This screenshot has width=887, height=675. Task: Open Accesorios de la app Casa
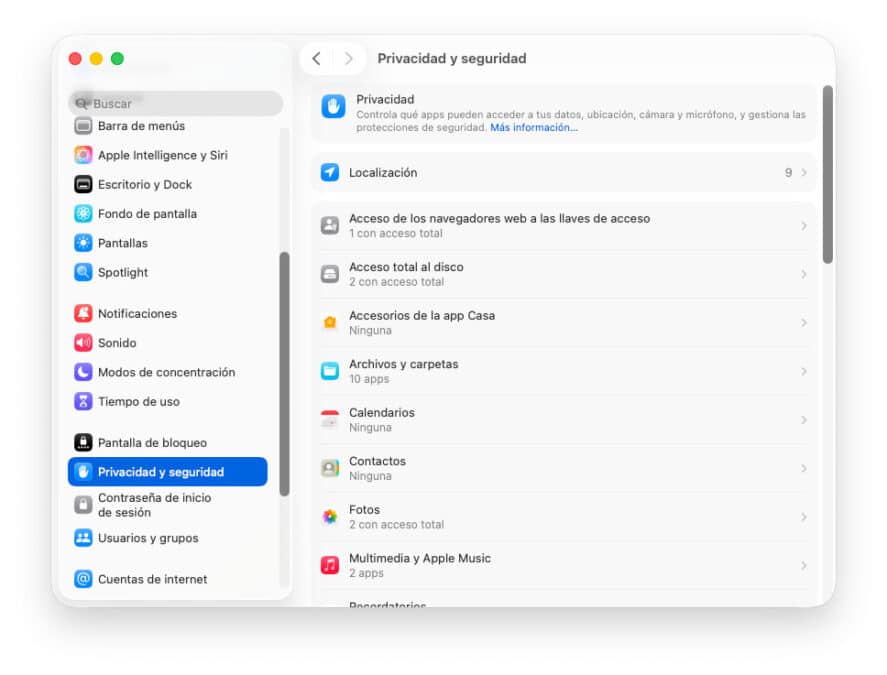560,322
